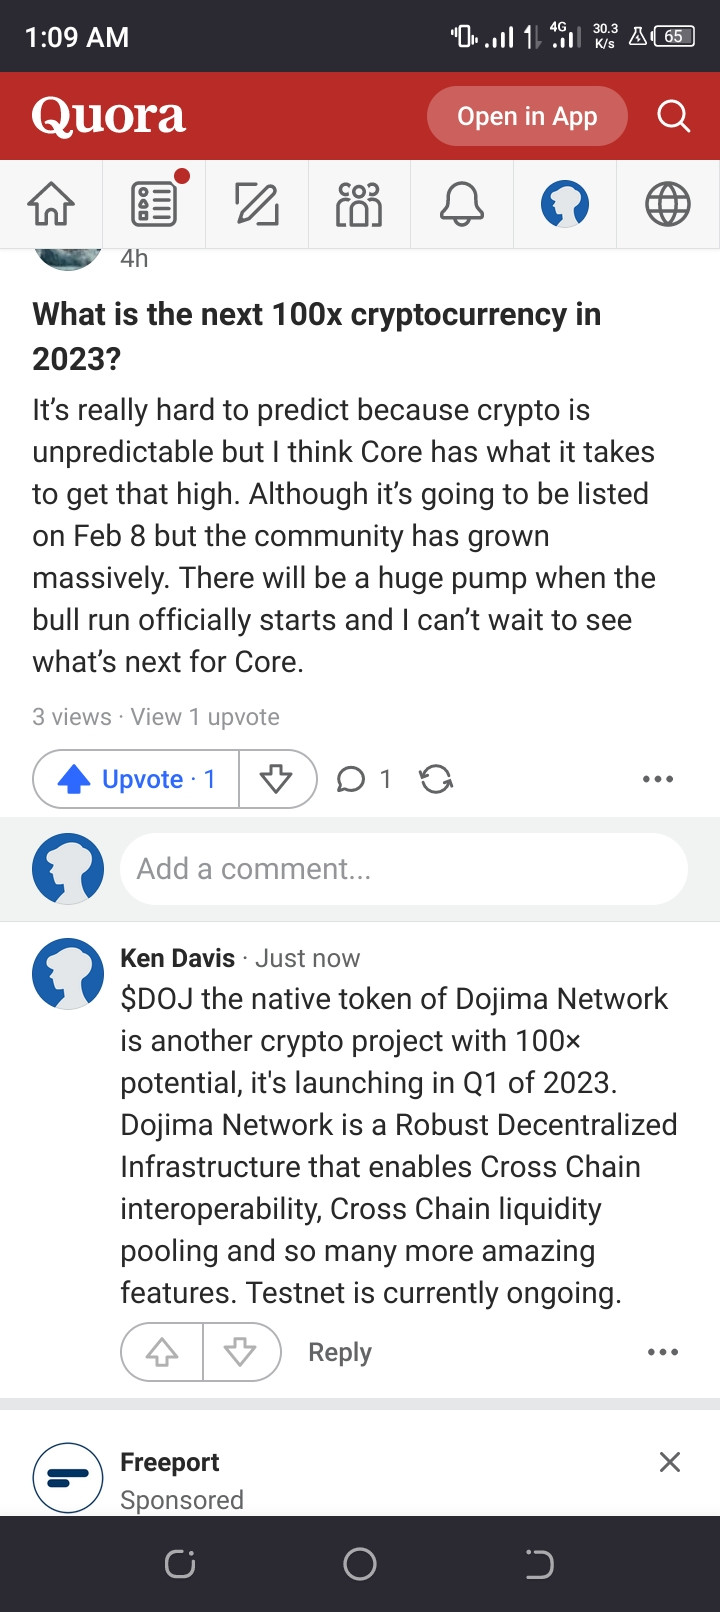The width and height of the screenshot is (720, 1612).
Task: Open more options for the answer
Action: (658, 779)
